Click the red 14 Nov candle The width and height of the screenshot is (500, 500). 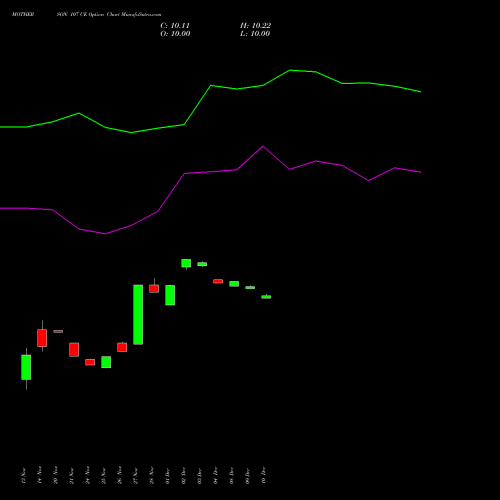(42, 338)
